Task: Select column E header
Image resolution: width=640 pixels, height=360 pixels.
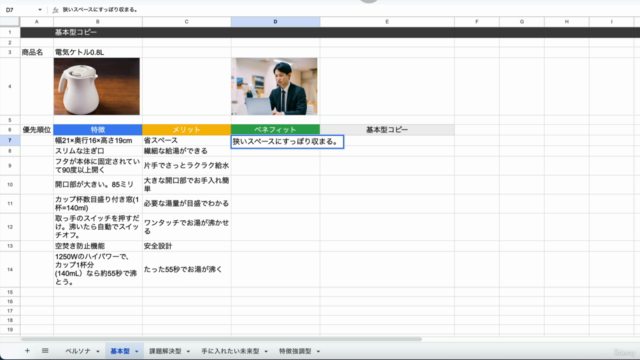Action: point(387,22)
